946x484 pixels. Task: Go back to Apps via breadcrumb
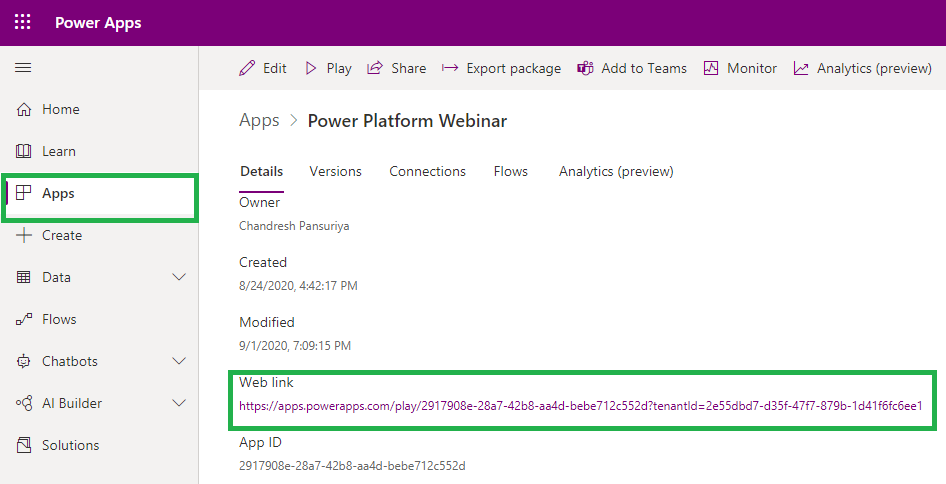coord(259,120)
